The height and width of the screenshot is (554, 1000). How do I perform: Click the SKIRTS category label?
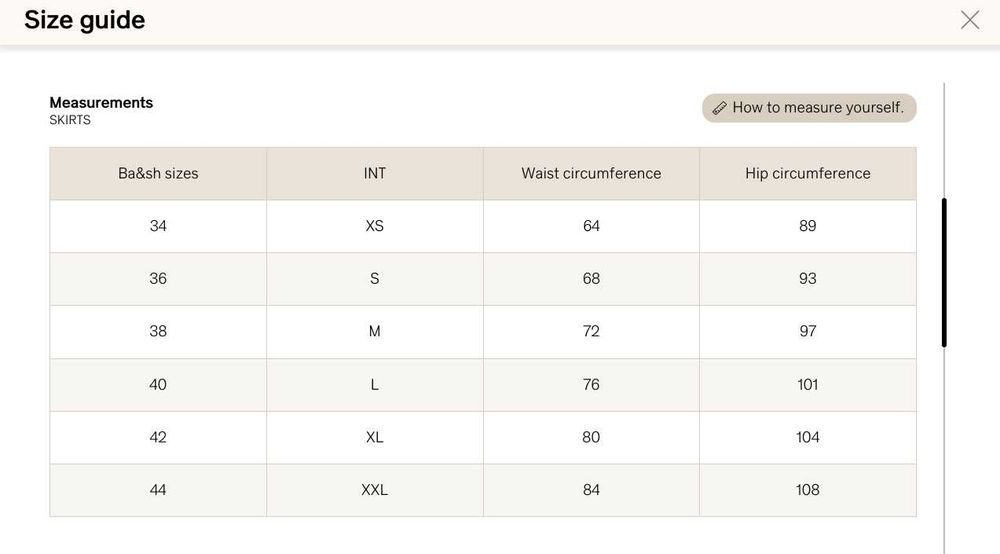tap(70, 120)
